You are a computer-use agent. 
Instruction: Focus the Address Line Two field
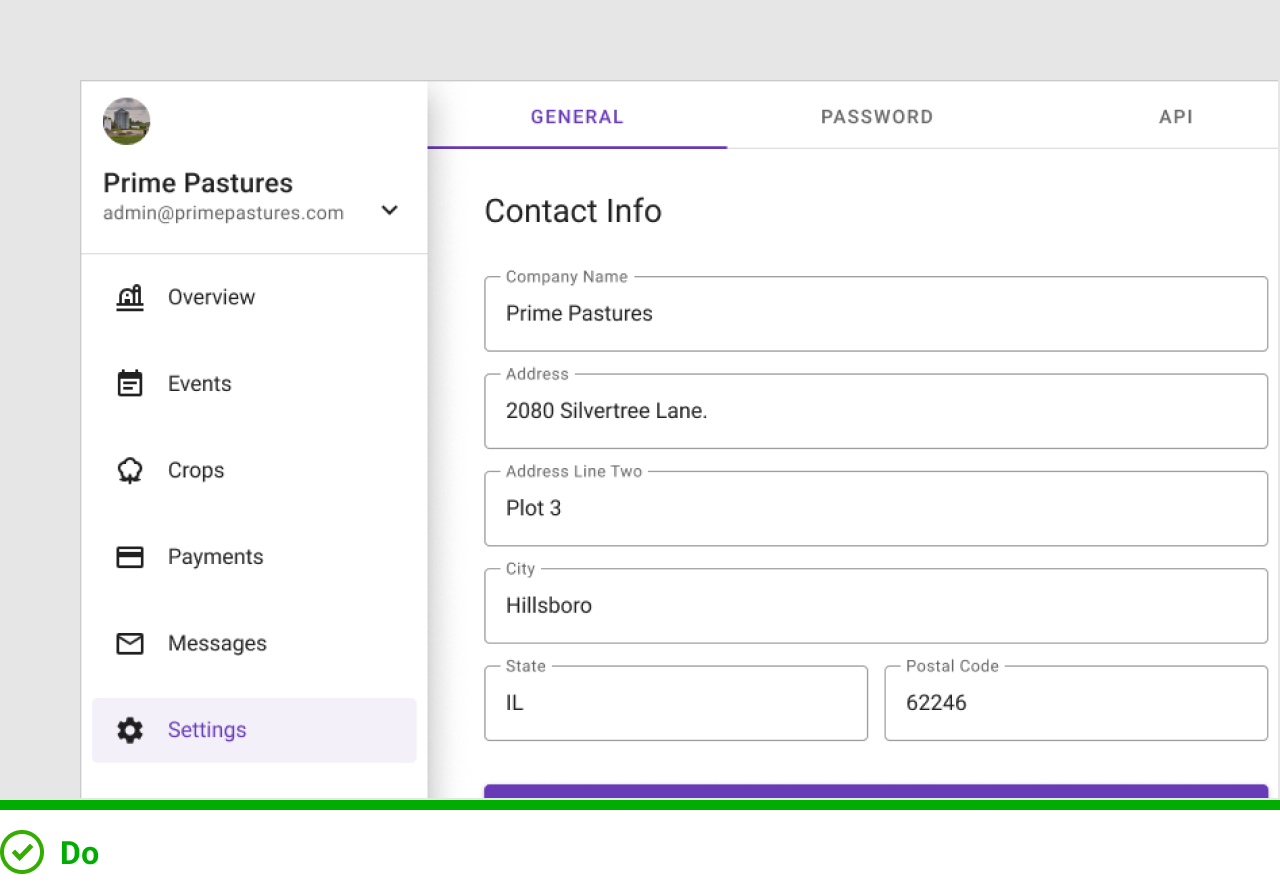pyautogui.click(x=876, y=508)
